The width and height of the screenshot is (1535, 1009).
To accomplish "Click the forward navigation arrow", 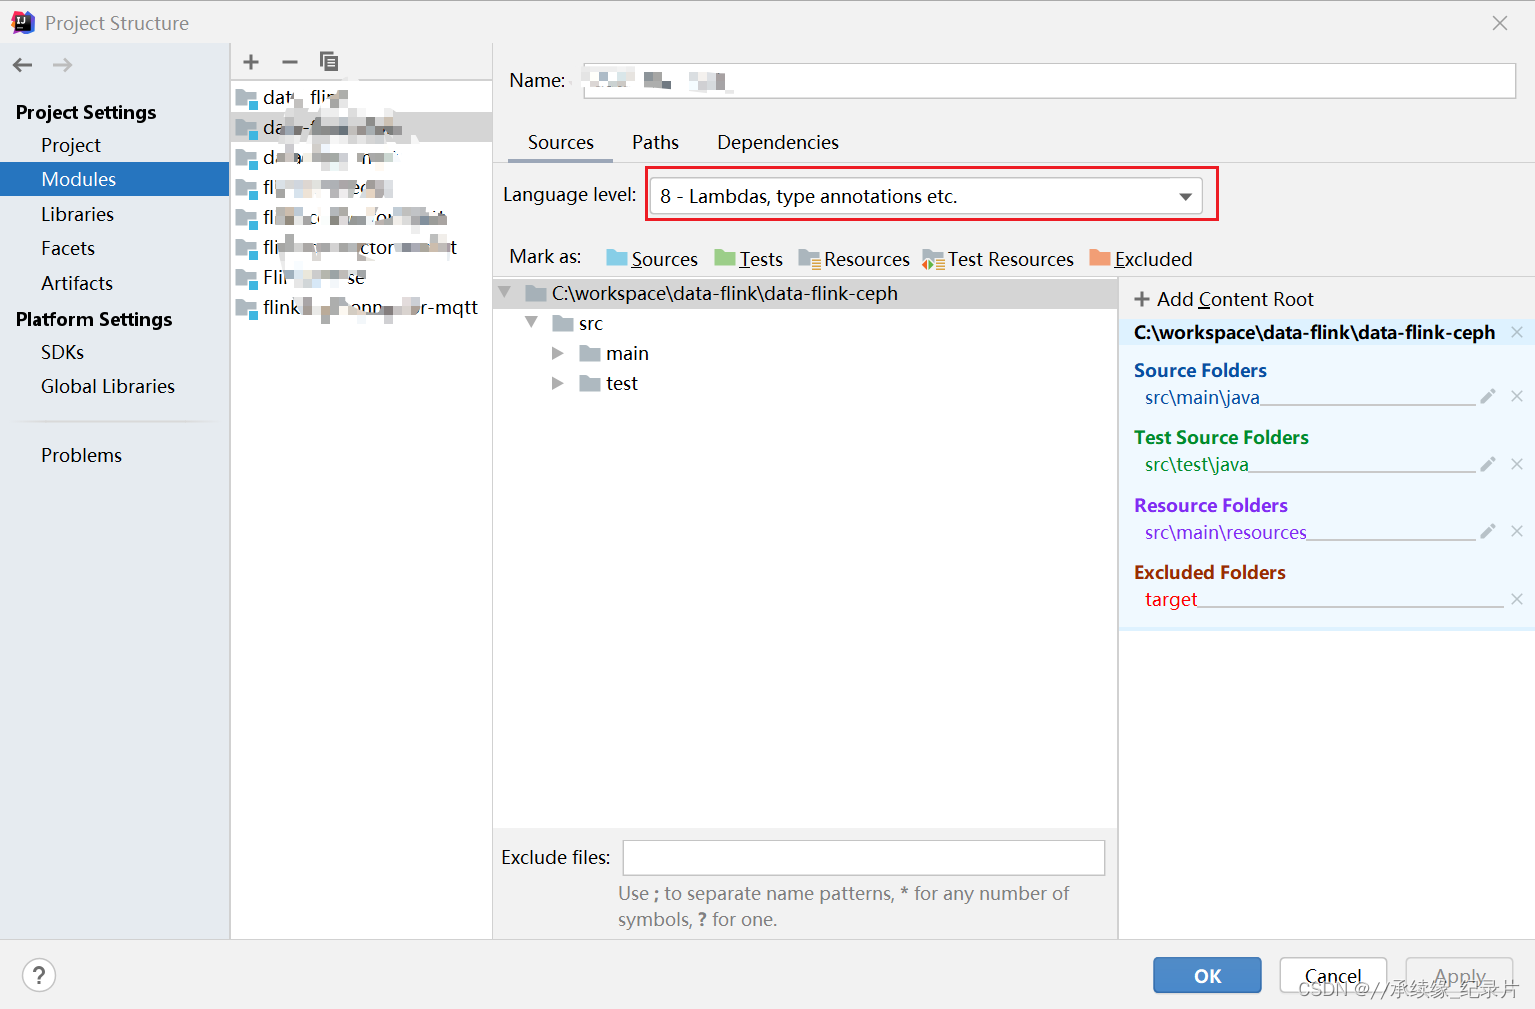I will (62, 65).
